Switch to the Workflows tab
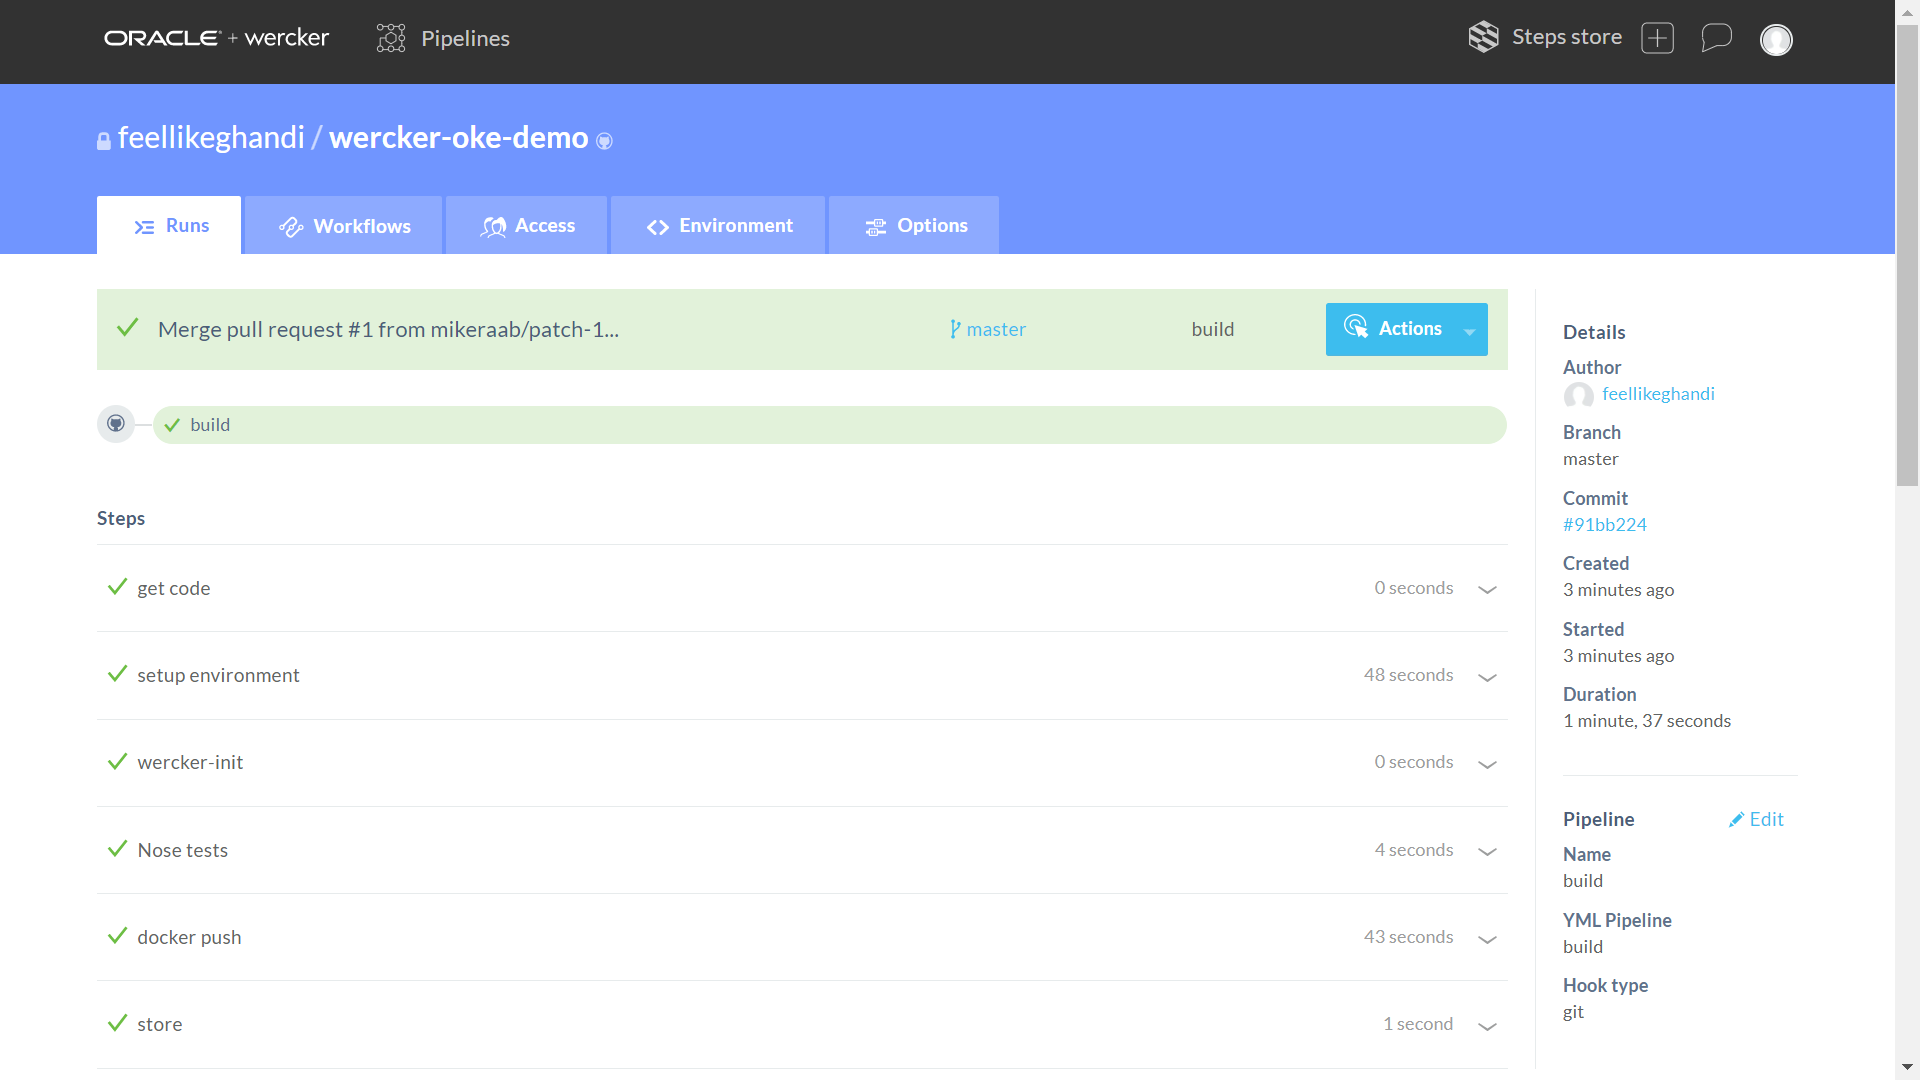This screenshot has height=1080, width=1920. pyautogui.click(x=344, y=226)
